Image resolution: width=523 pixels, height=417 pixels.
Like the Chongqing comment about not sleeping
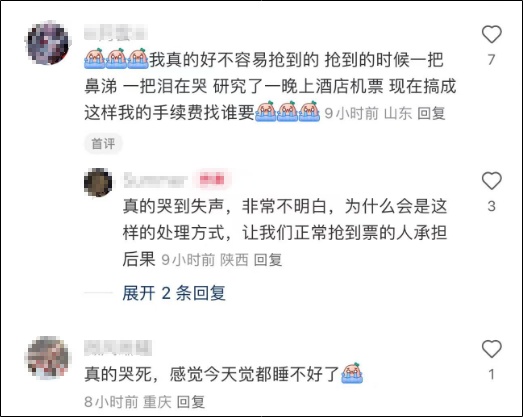492,349
